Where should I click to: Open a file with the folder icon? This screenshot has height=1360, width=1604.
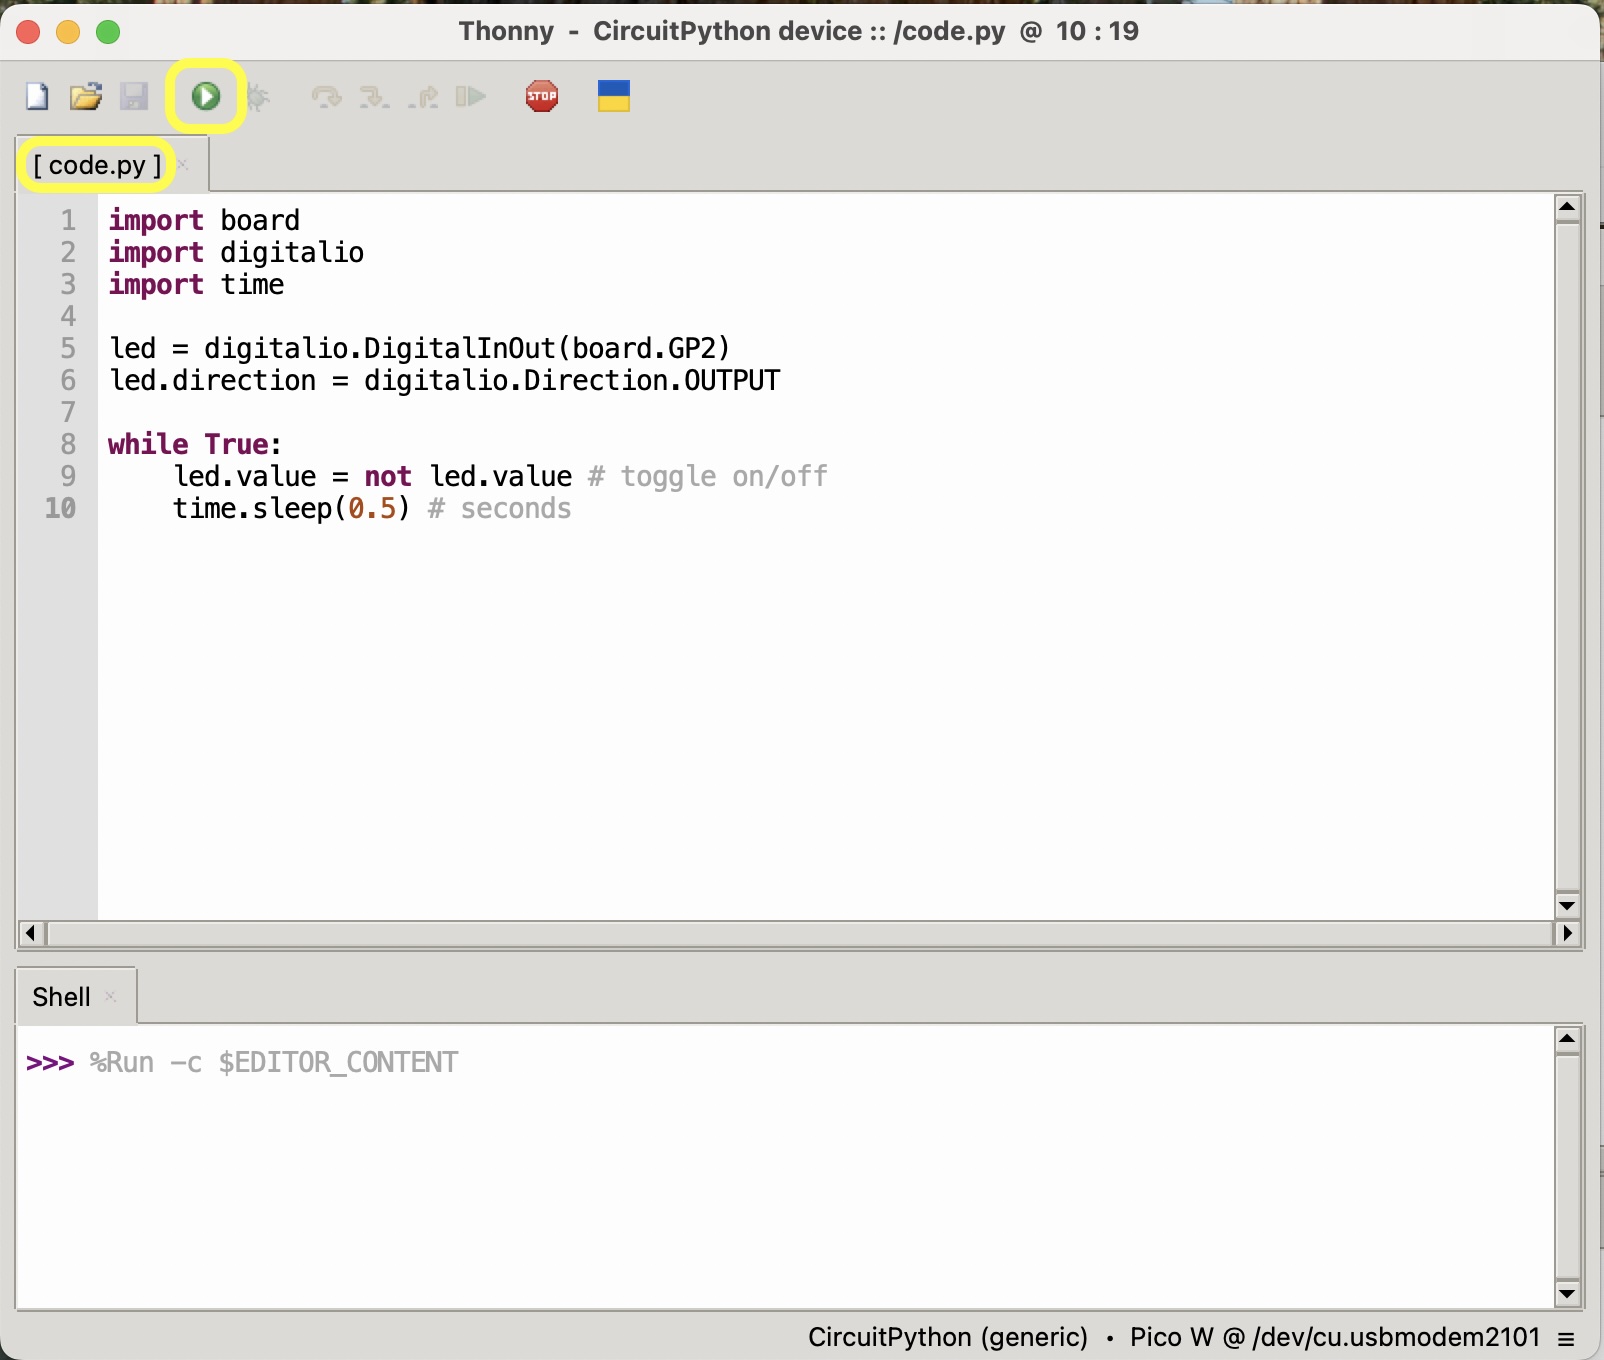[x=86, y=97]
